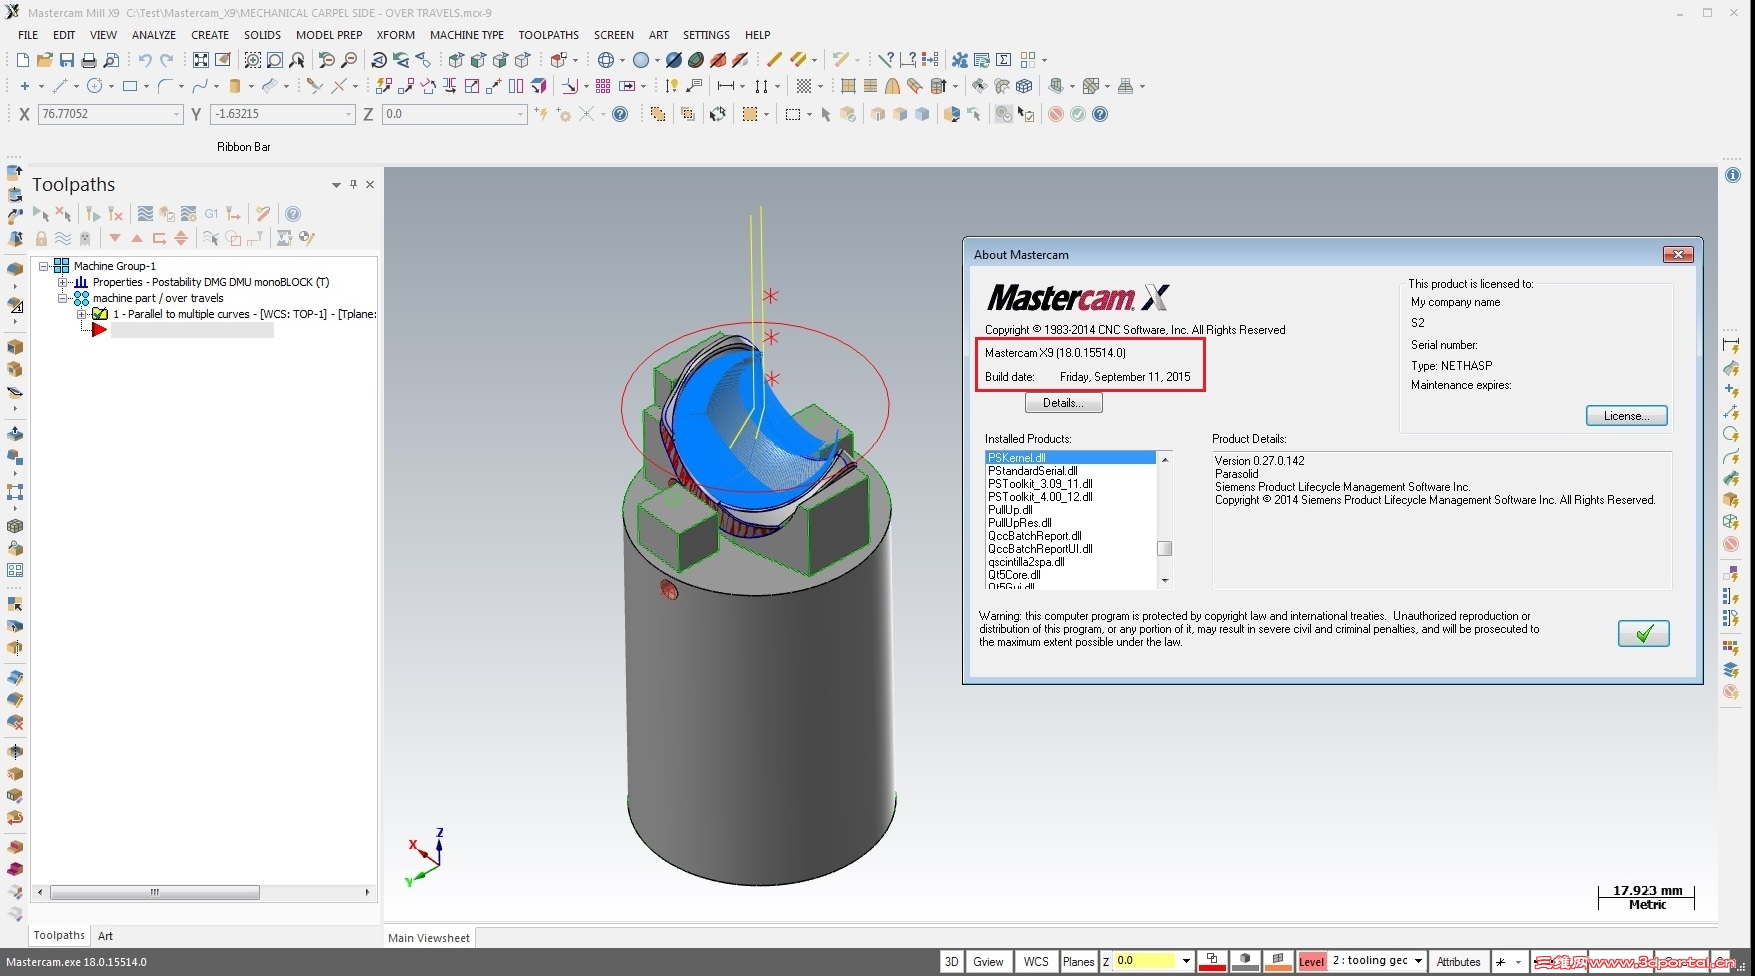The height and width of the screenshot is (976, 1755).
Task: Open the status bar Z depth dropdown
Action: tap(1186, 961)
